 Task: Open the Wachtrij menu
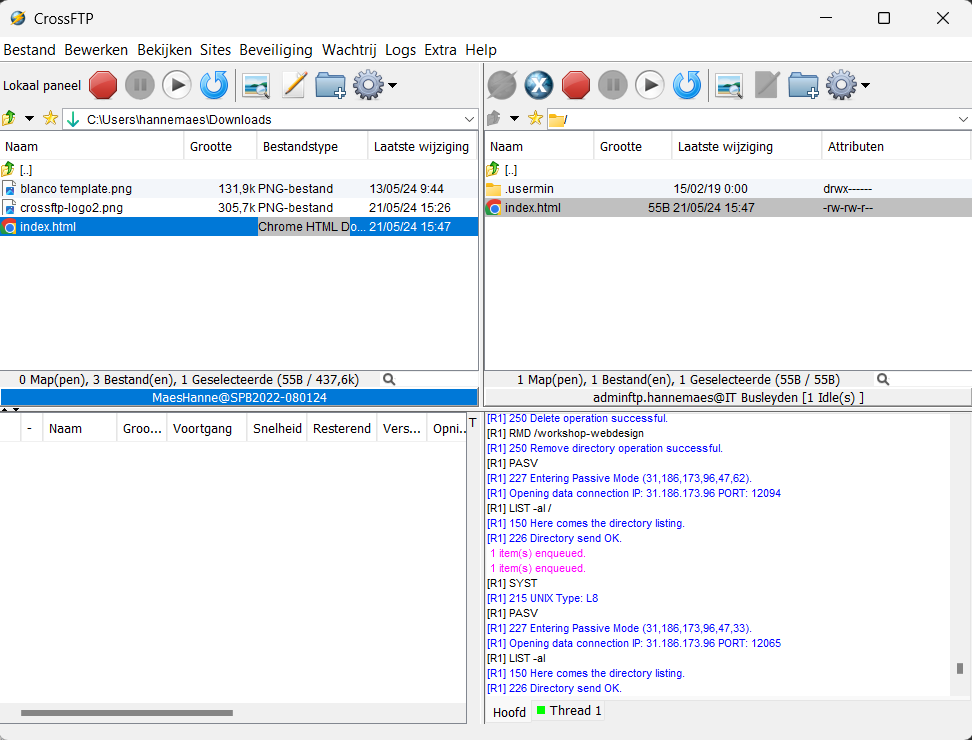(349, 50)
